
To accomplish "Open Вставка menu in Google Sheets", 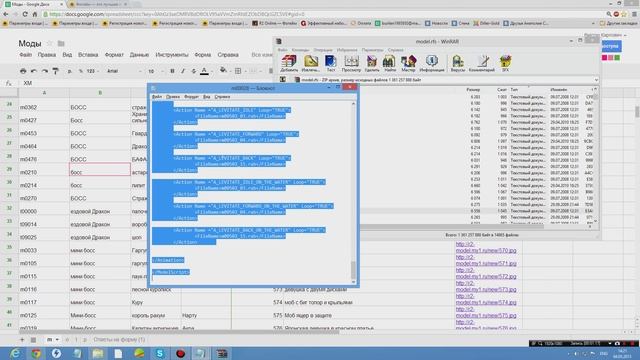I will (88, 55).
